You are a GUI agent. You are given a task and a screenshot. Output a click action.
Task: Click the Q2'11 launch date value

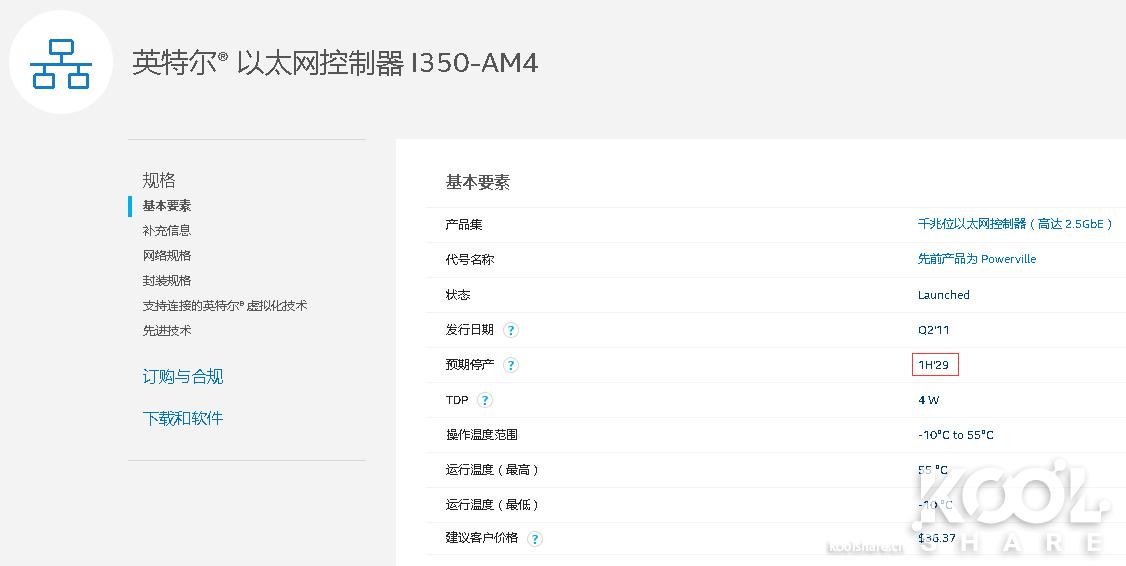click(x=934, y=330)
